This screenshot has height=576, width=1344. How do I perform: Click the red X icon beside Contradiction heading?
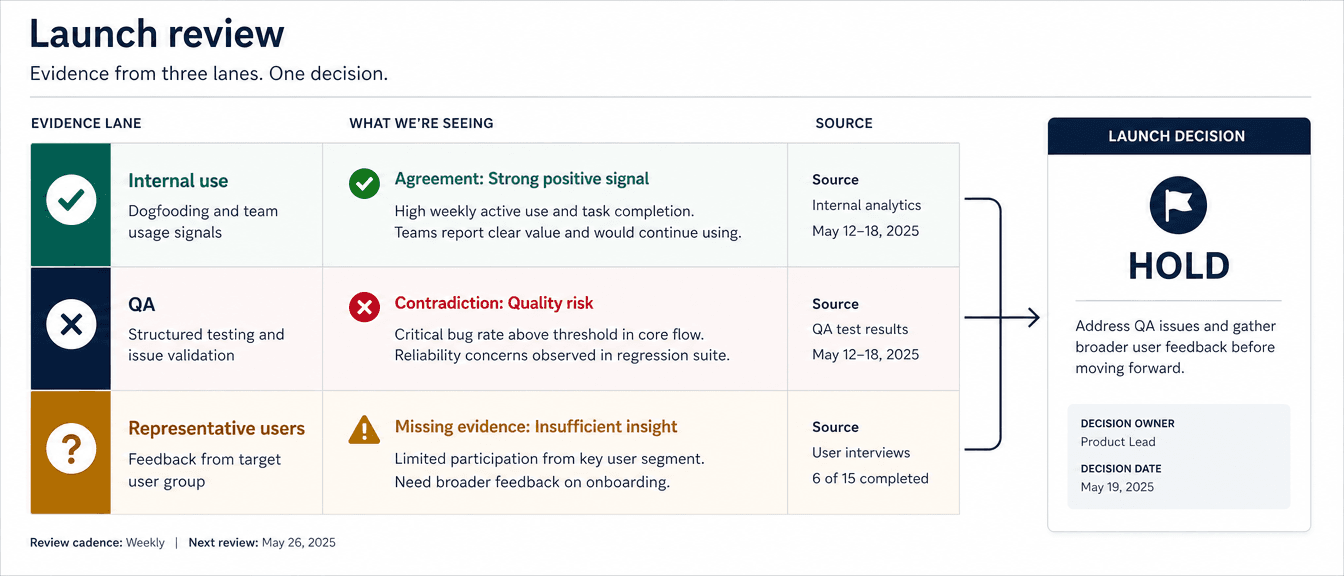[364, 307]
